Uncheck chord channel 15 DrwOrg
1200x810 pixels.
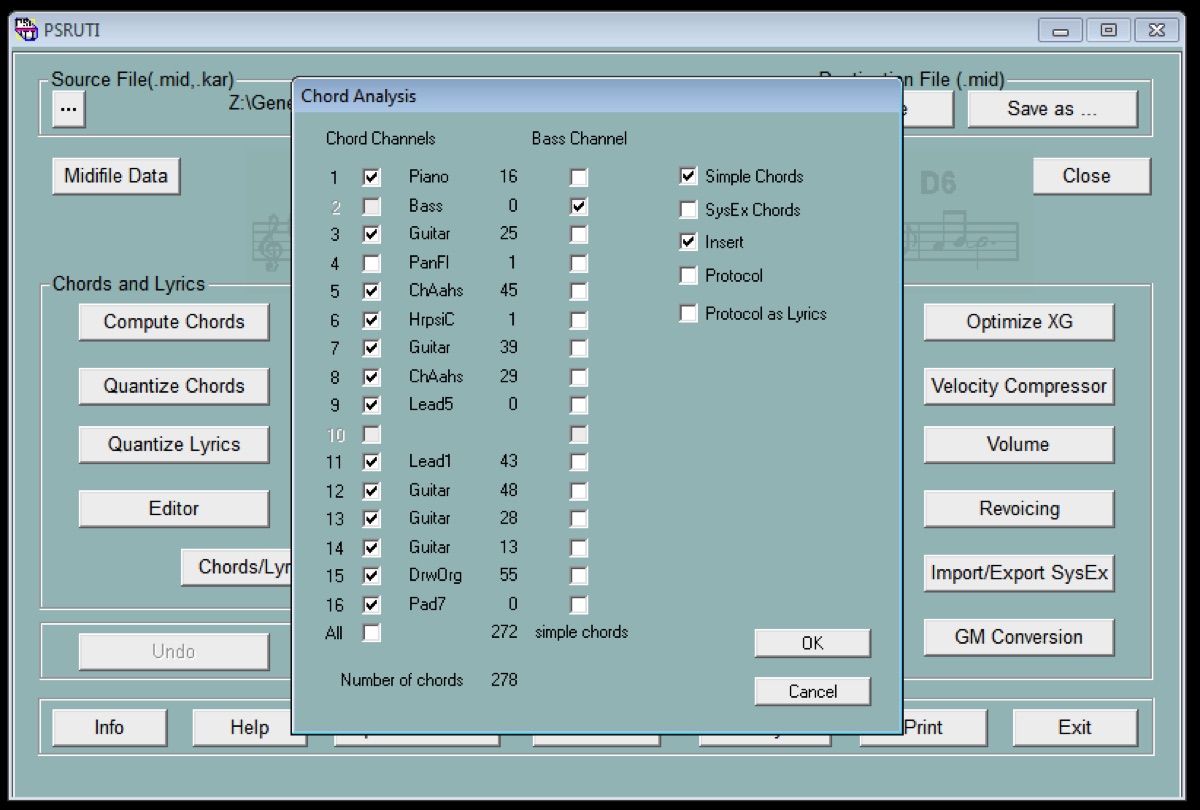click(x=372, y=576)
